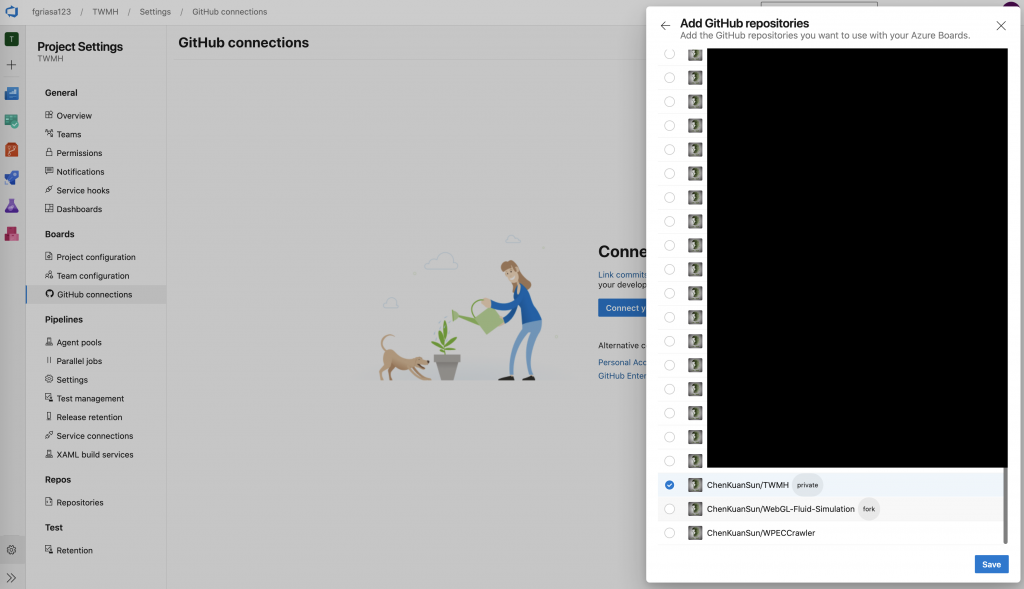Select ChenKuanSun/WPECCrawler checkbox
Image resolution: width=1024 pixels, height=589 pixels.
pyautogui.click(x=669, y=533)
